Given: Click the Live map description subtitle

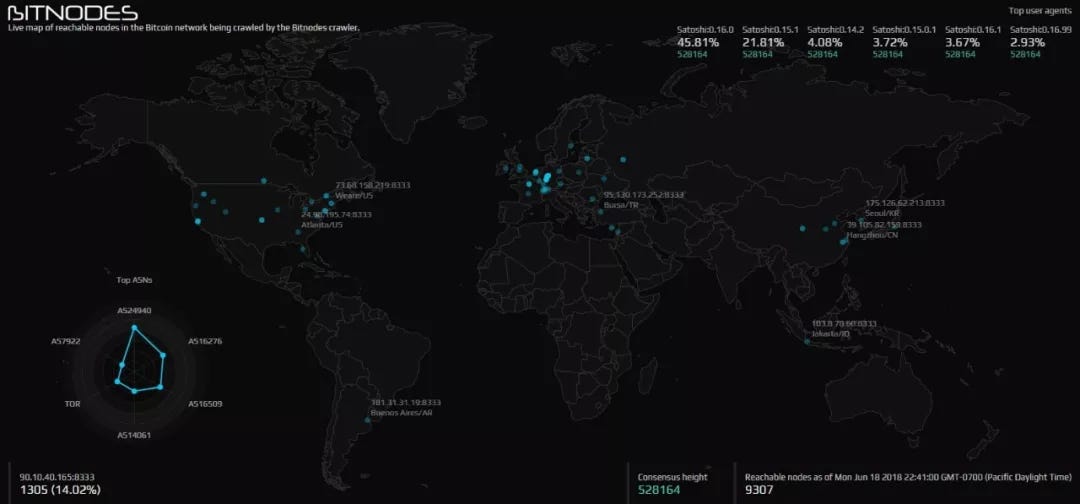Looking at the screenshot, I should coord(183,28).
